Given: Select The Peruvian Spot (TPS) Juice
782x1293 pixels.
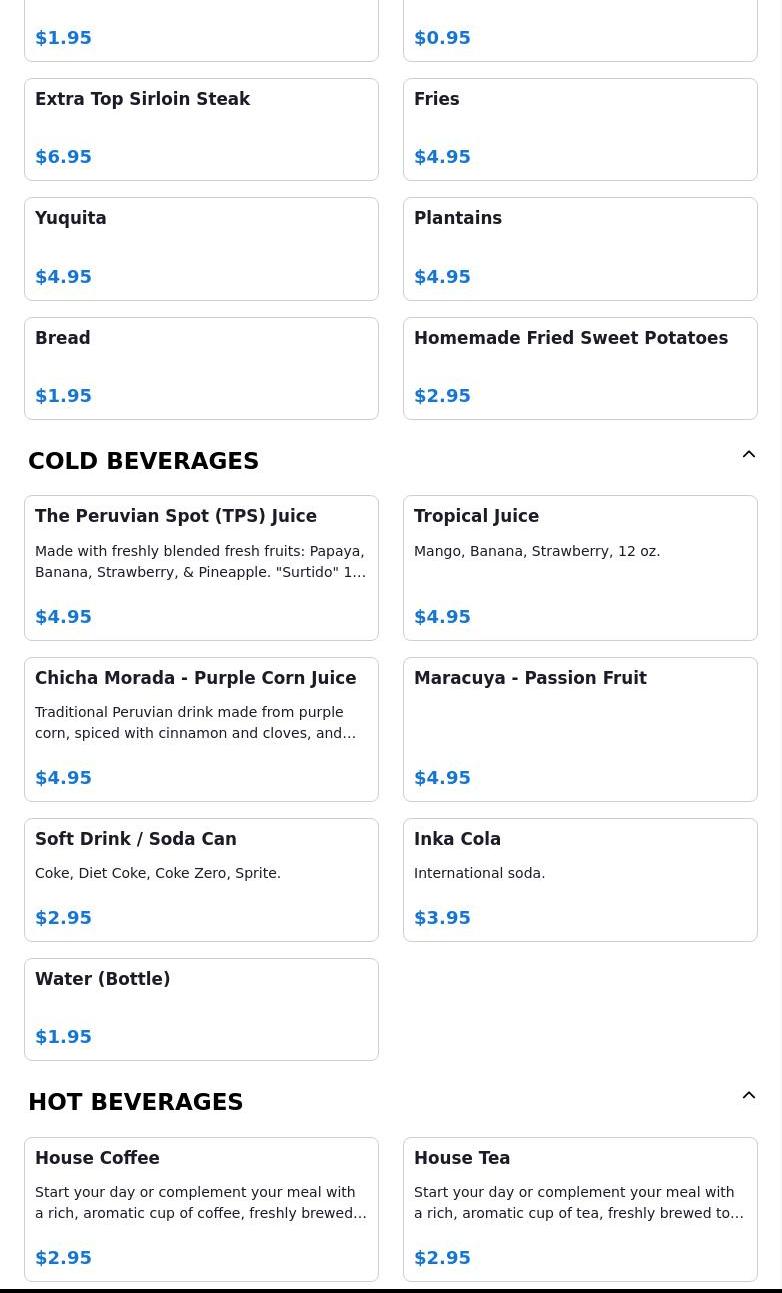Looking at the screenshot, I should click(x=201, y=567).
